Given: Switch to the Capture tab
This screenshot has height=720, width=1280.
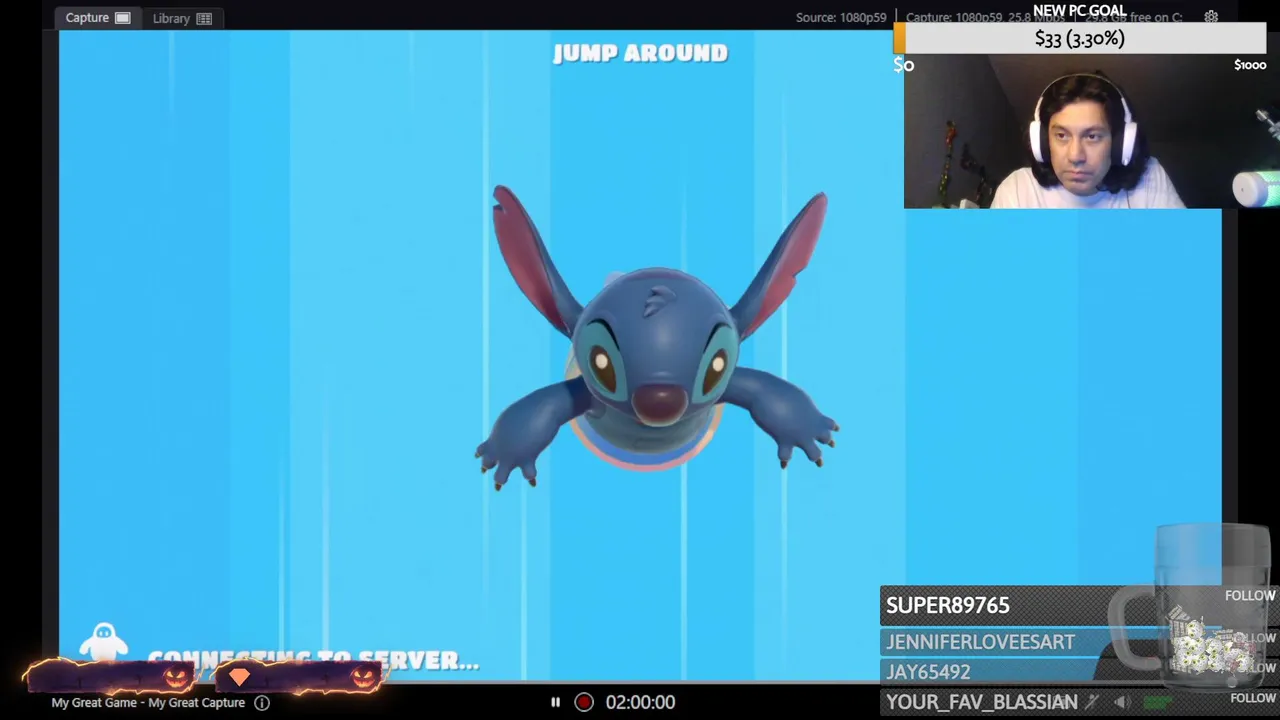Looking at the screenshot, I should coord(97,18).
